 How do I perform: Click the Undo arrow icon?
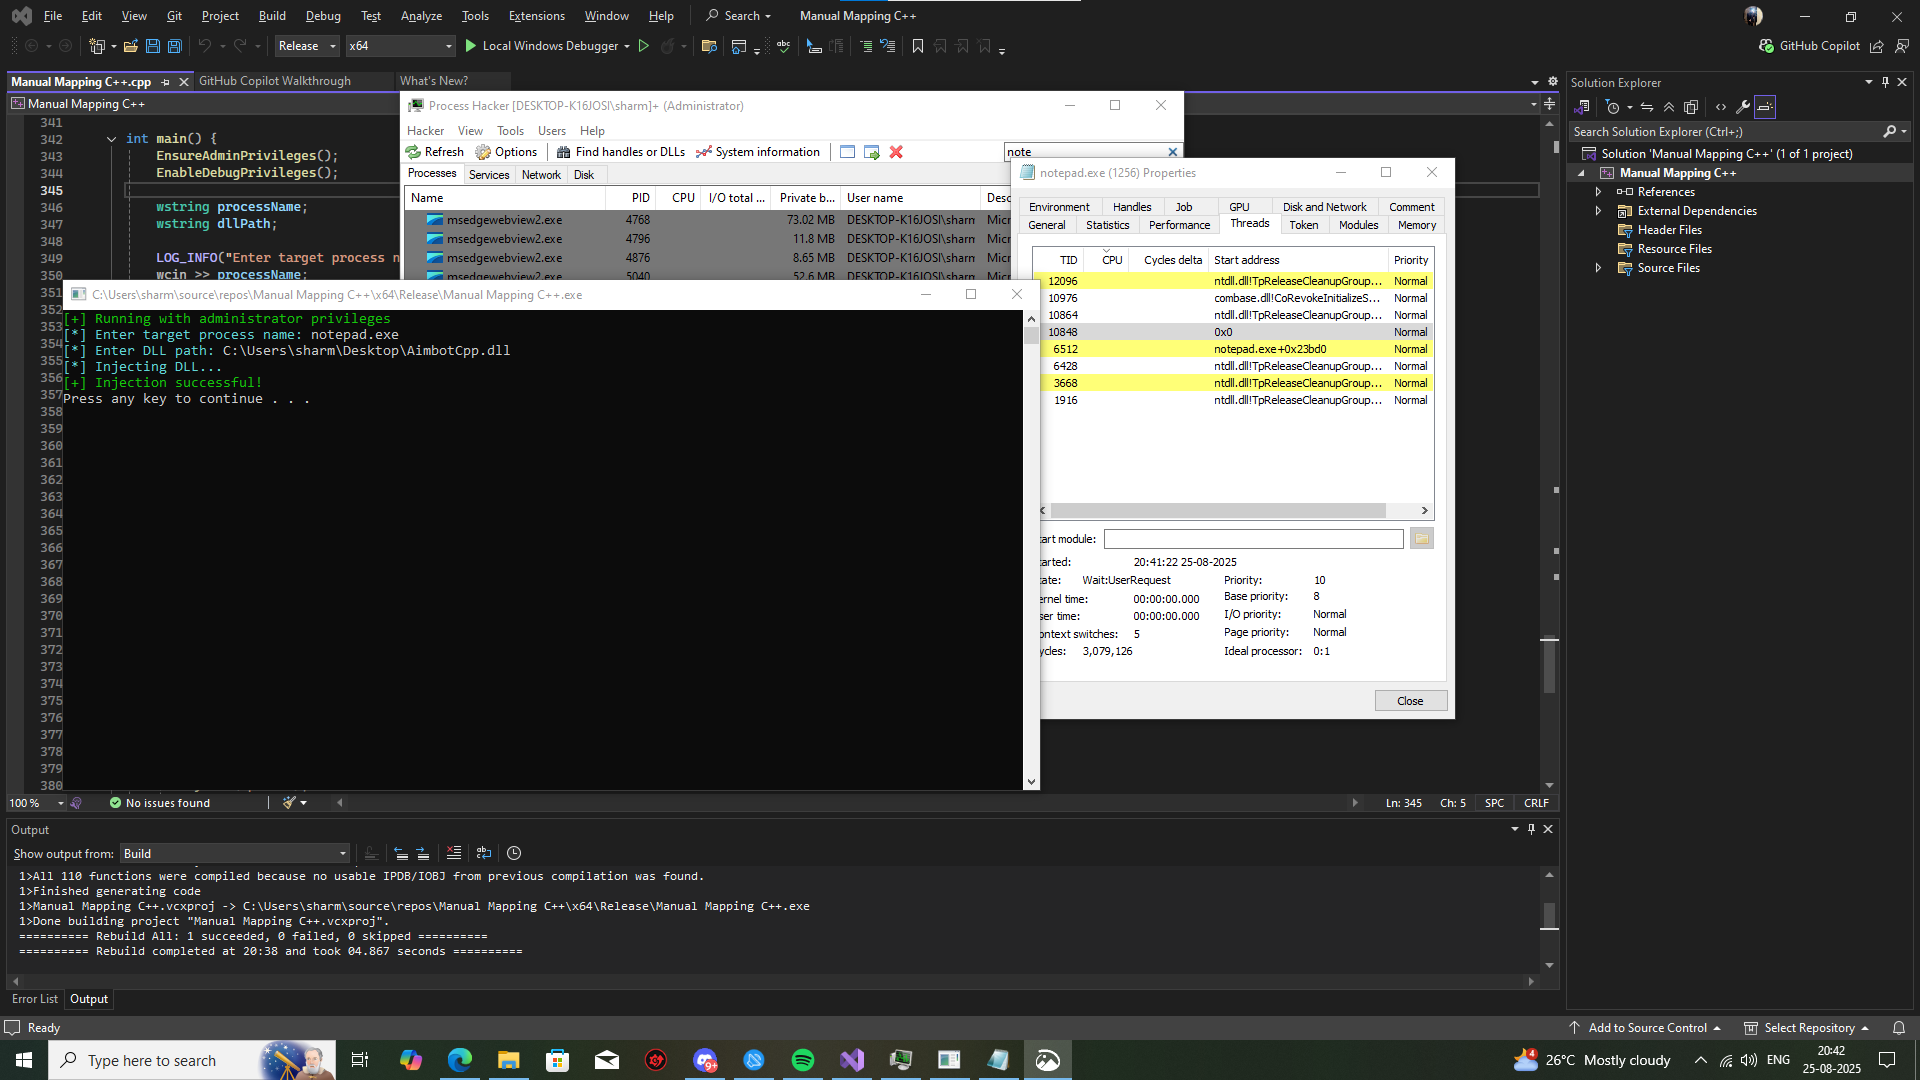204,46
